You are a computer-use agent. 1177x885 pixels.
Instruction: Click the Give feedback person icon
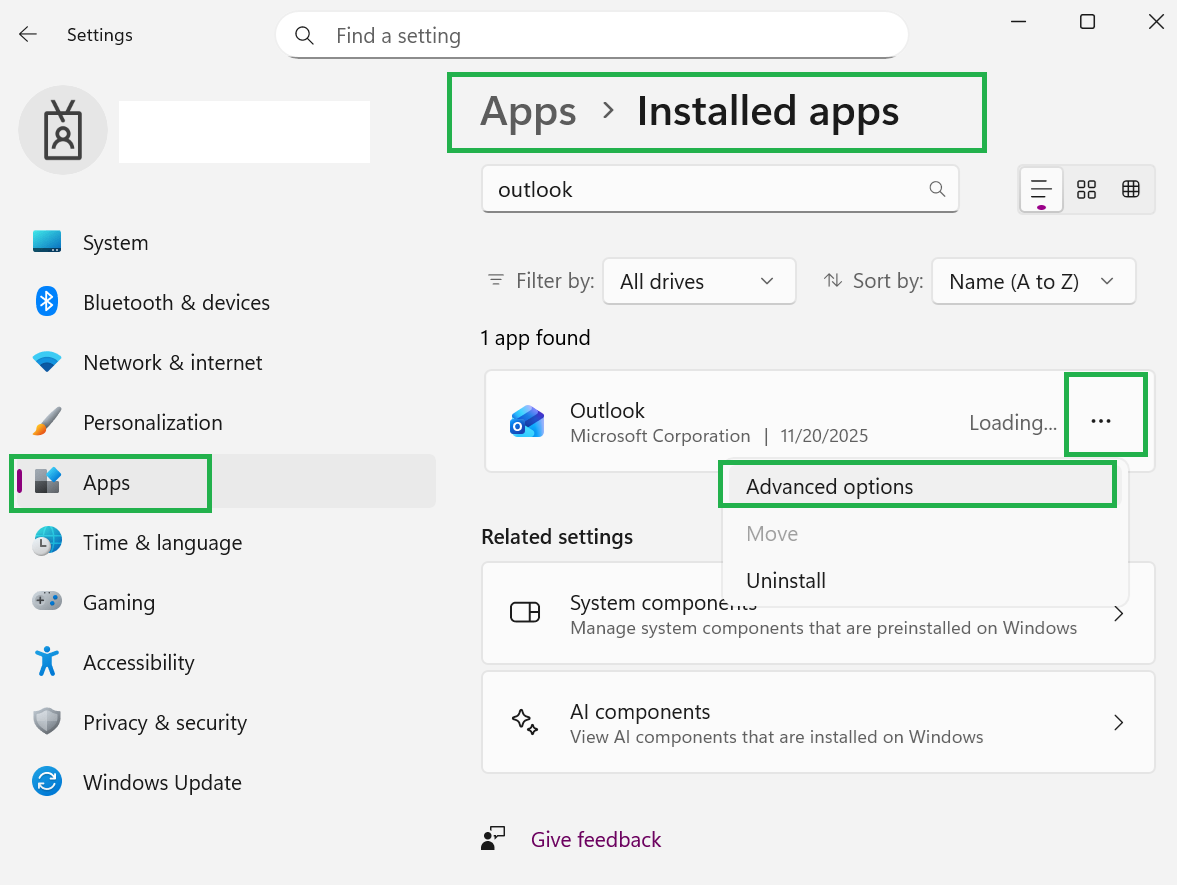tap(493, 838)
